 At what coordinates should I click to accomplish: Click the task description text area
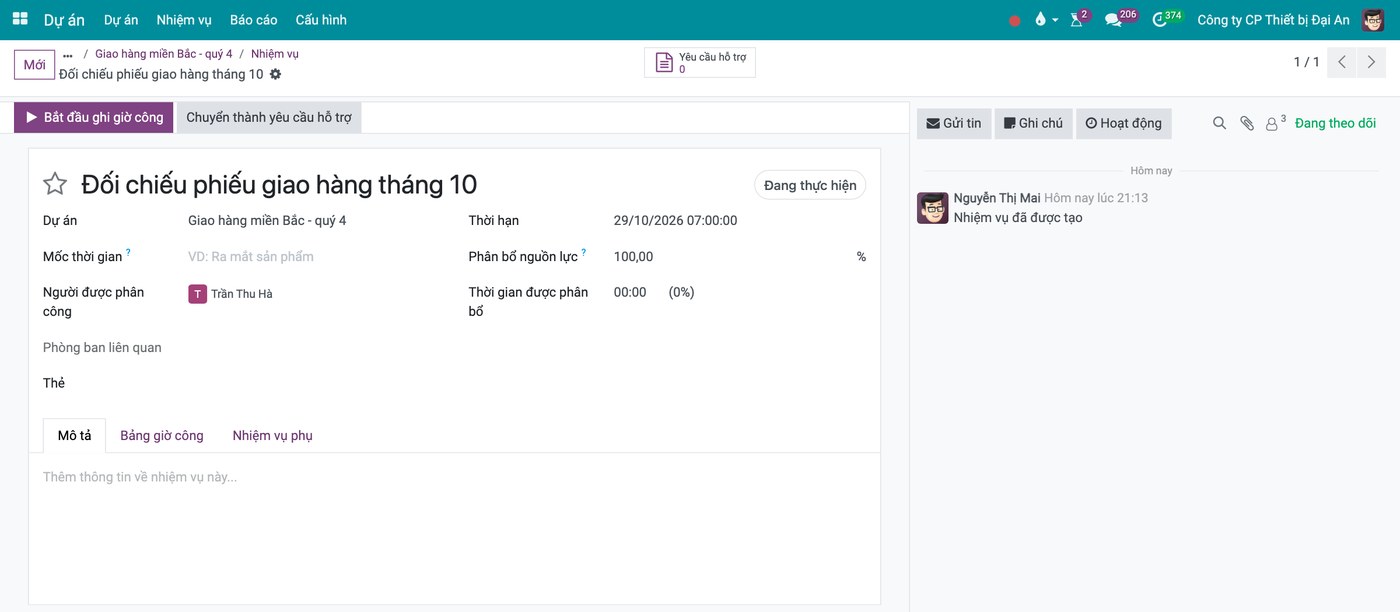coord(454,477)
